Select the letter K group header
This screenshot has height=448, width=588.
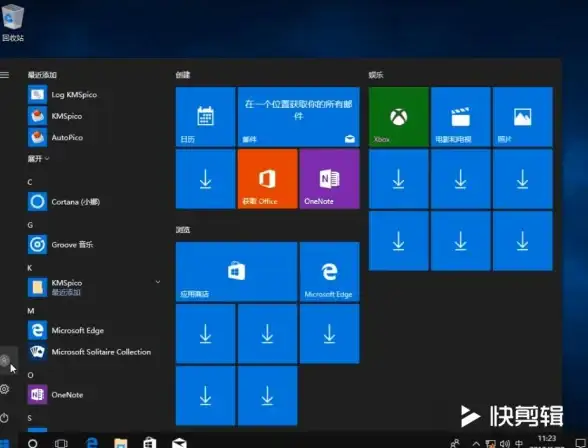30,268
